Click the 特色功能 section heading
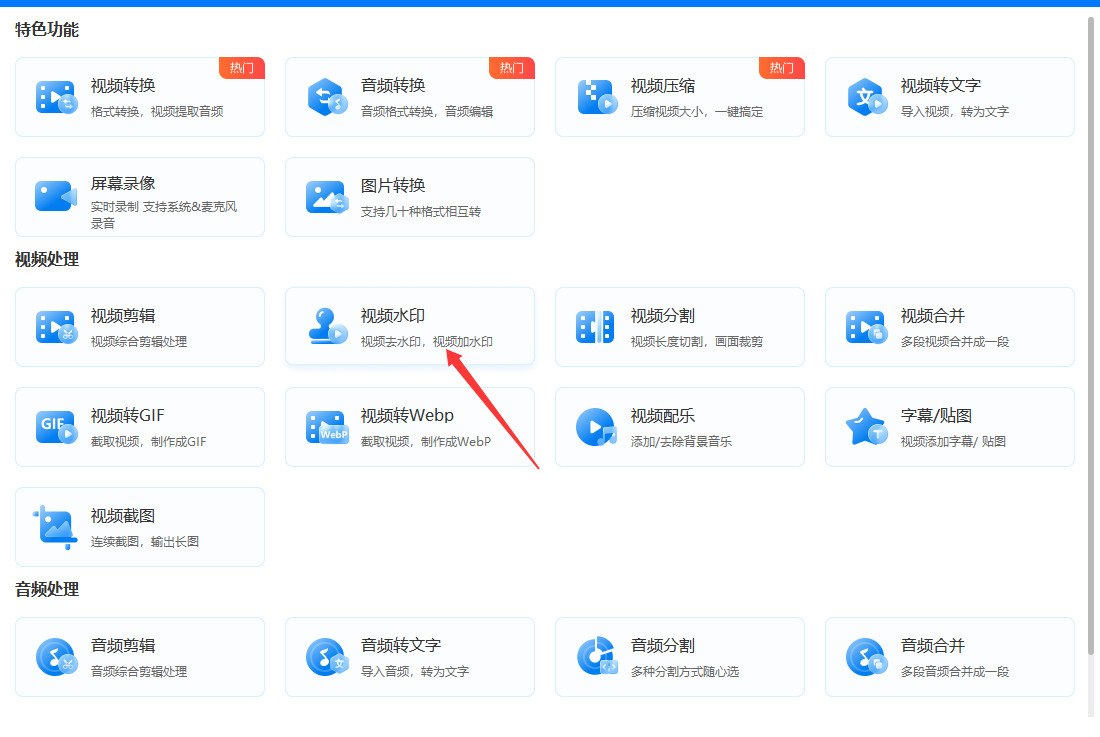Screen dimensions: 1100x737 (47, 29)
